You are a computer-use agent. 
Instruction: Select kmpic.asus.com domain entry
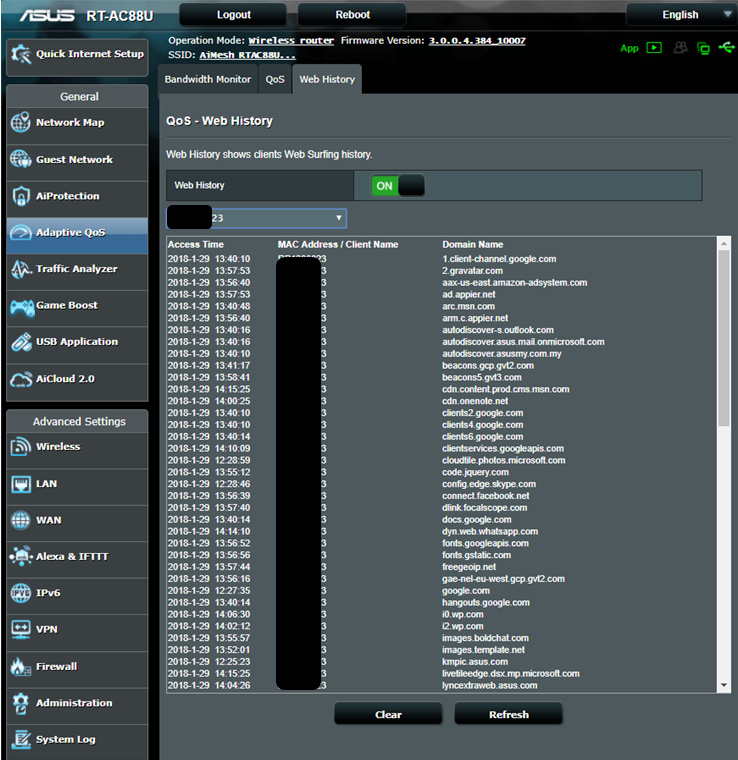(475, 662)
